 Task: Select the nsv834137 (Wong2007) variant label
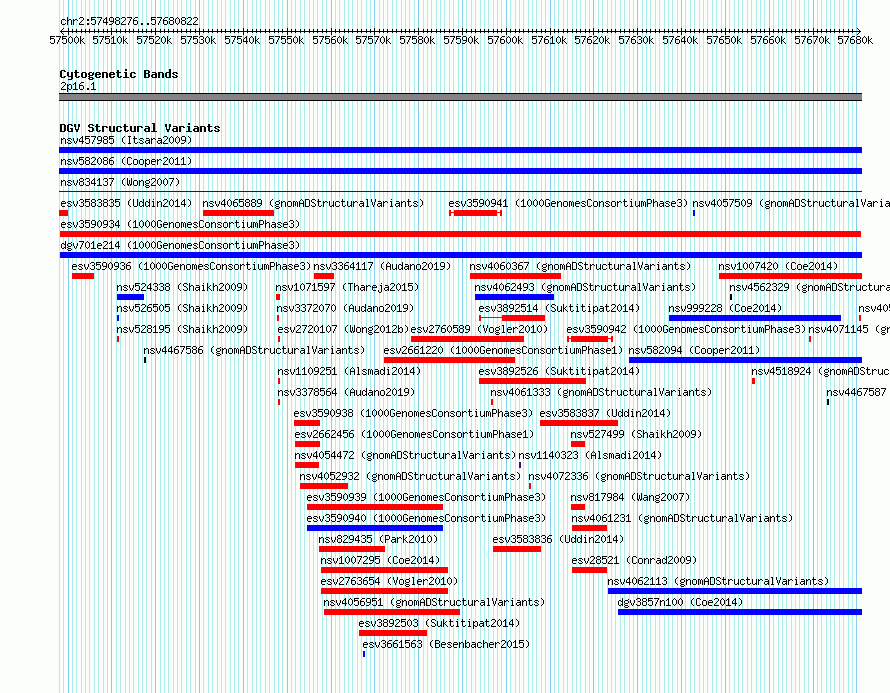tap(120, 182)
